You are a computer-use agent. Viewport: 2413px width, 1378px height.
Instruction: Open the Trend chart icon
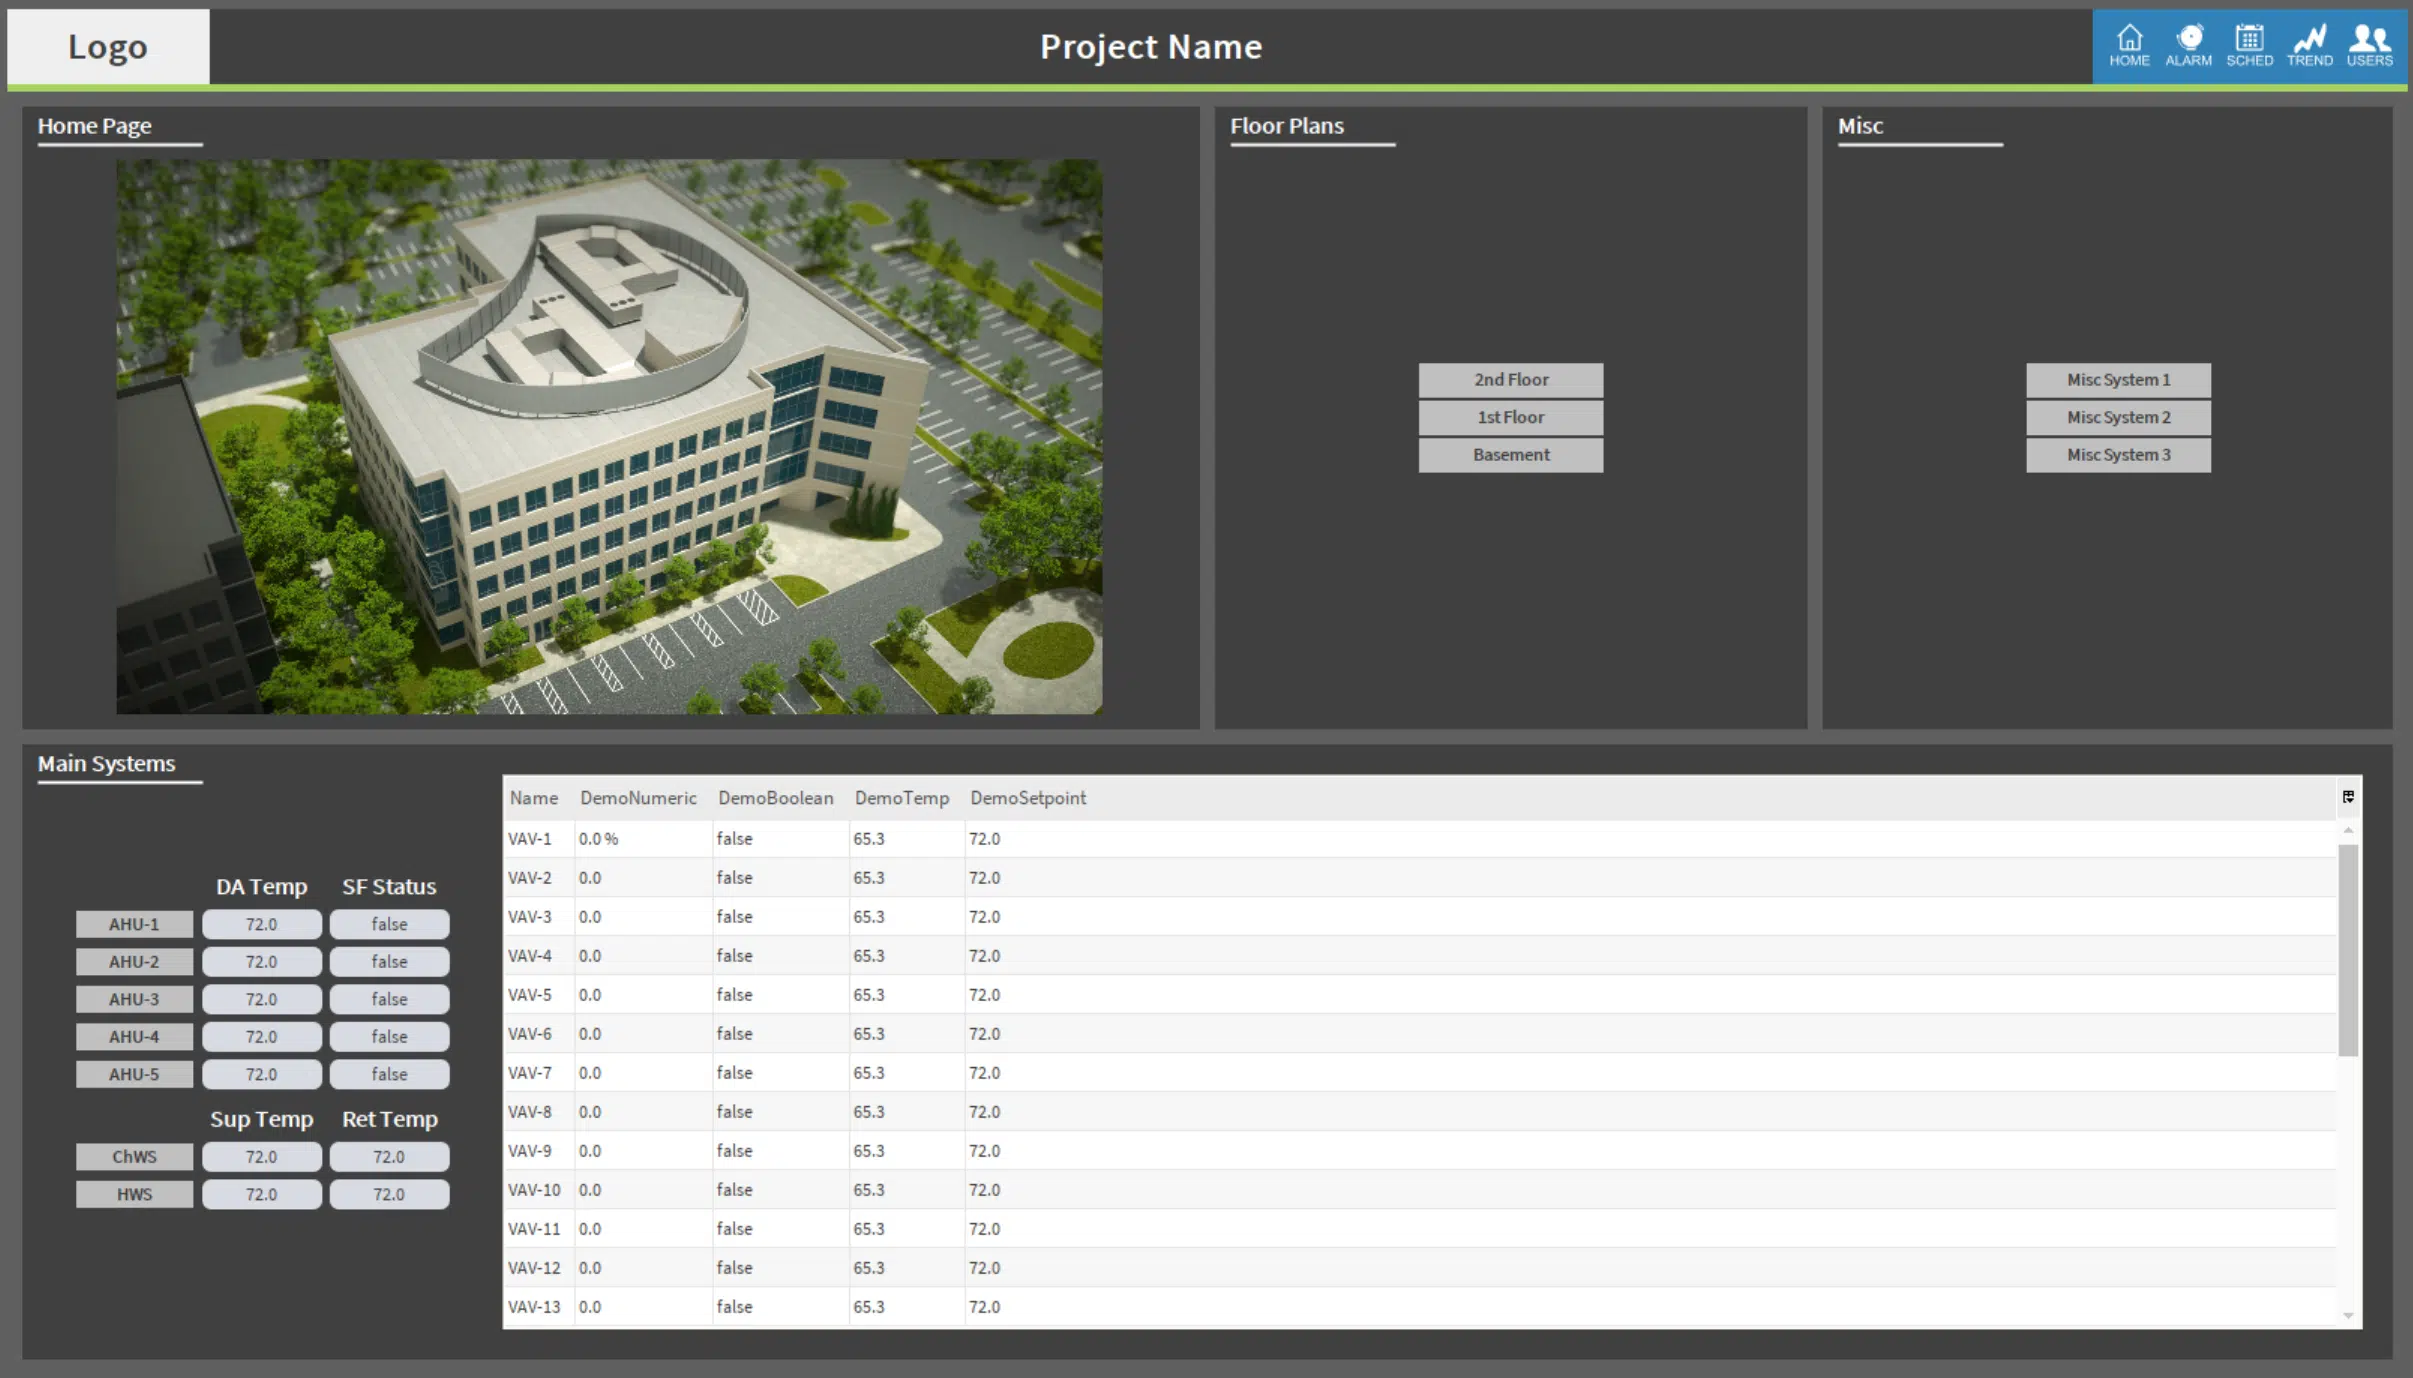[2309, 46]
